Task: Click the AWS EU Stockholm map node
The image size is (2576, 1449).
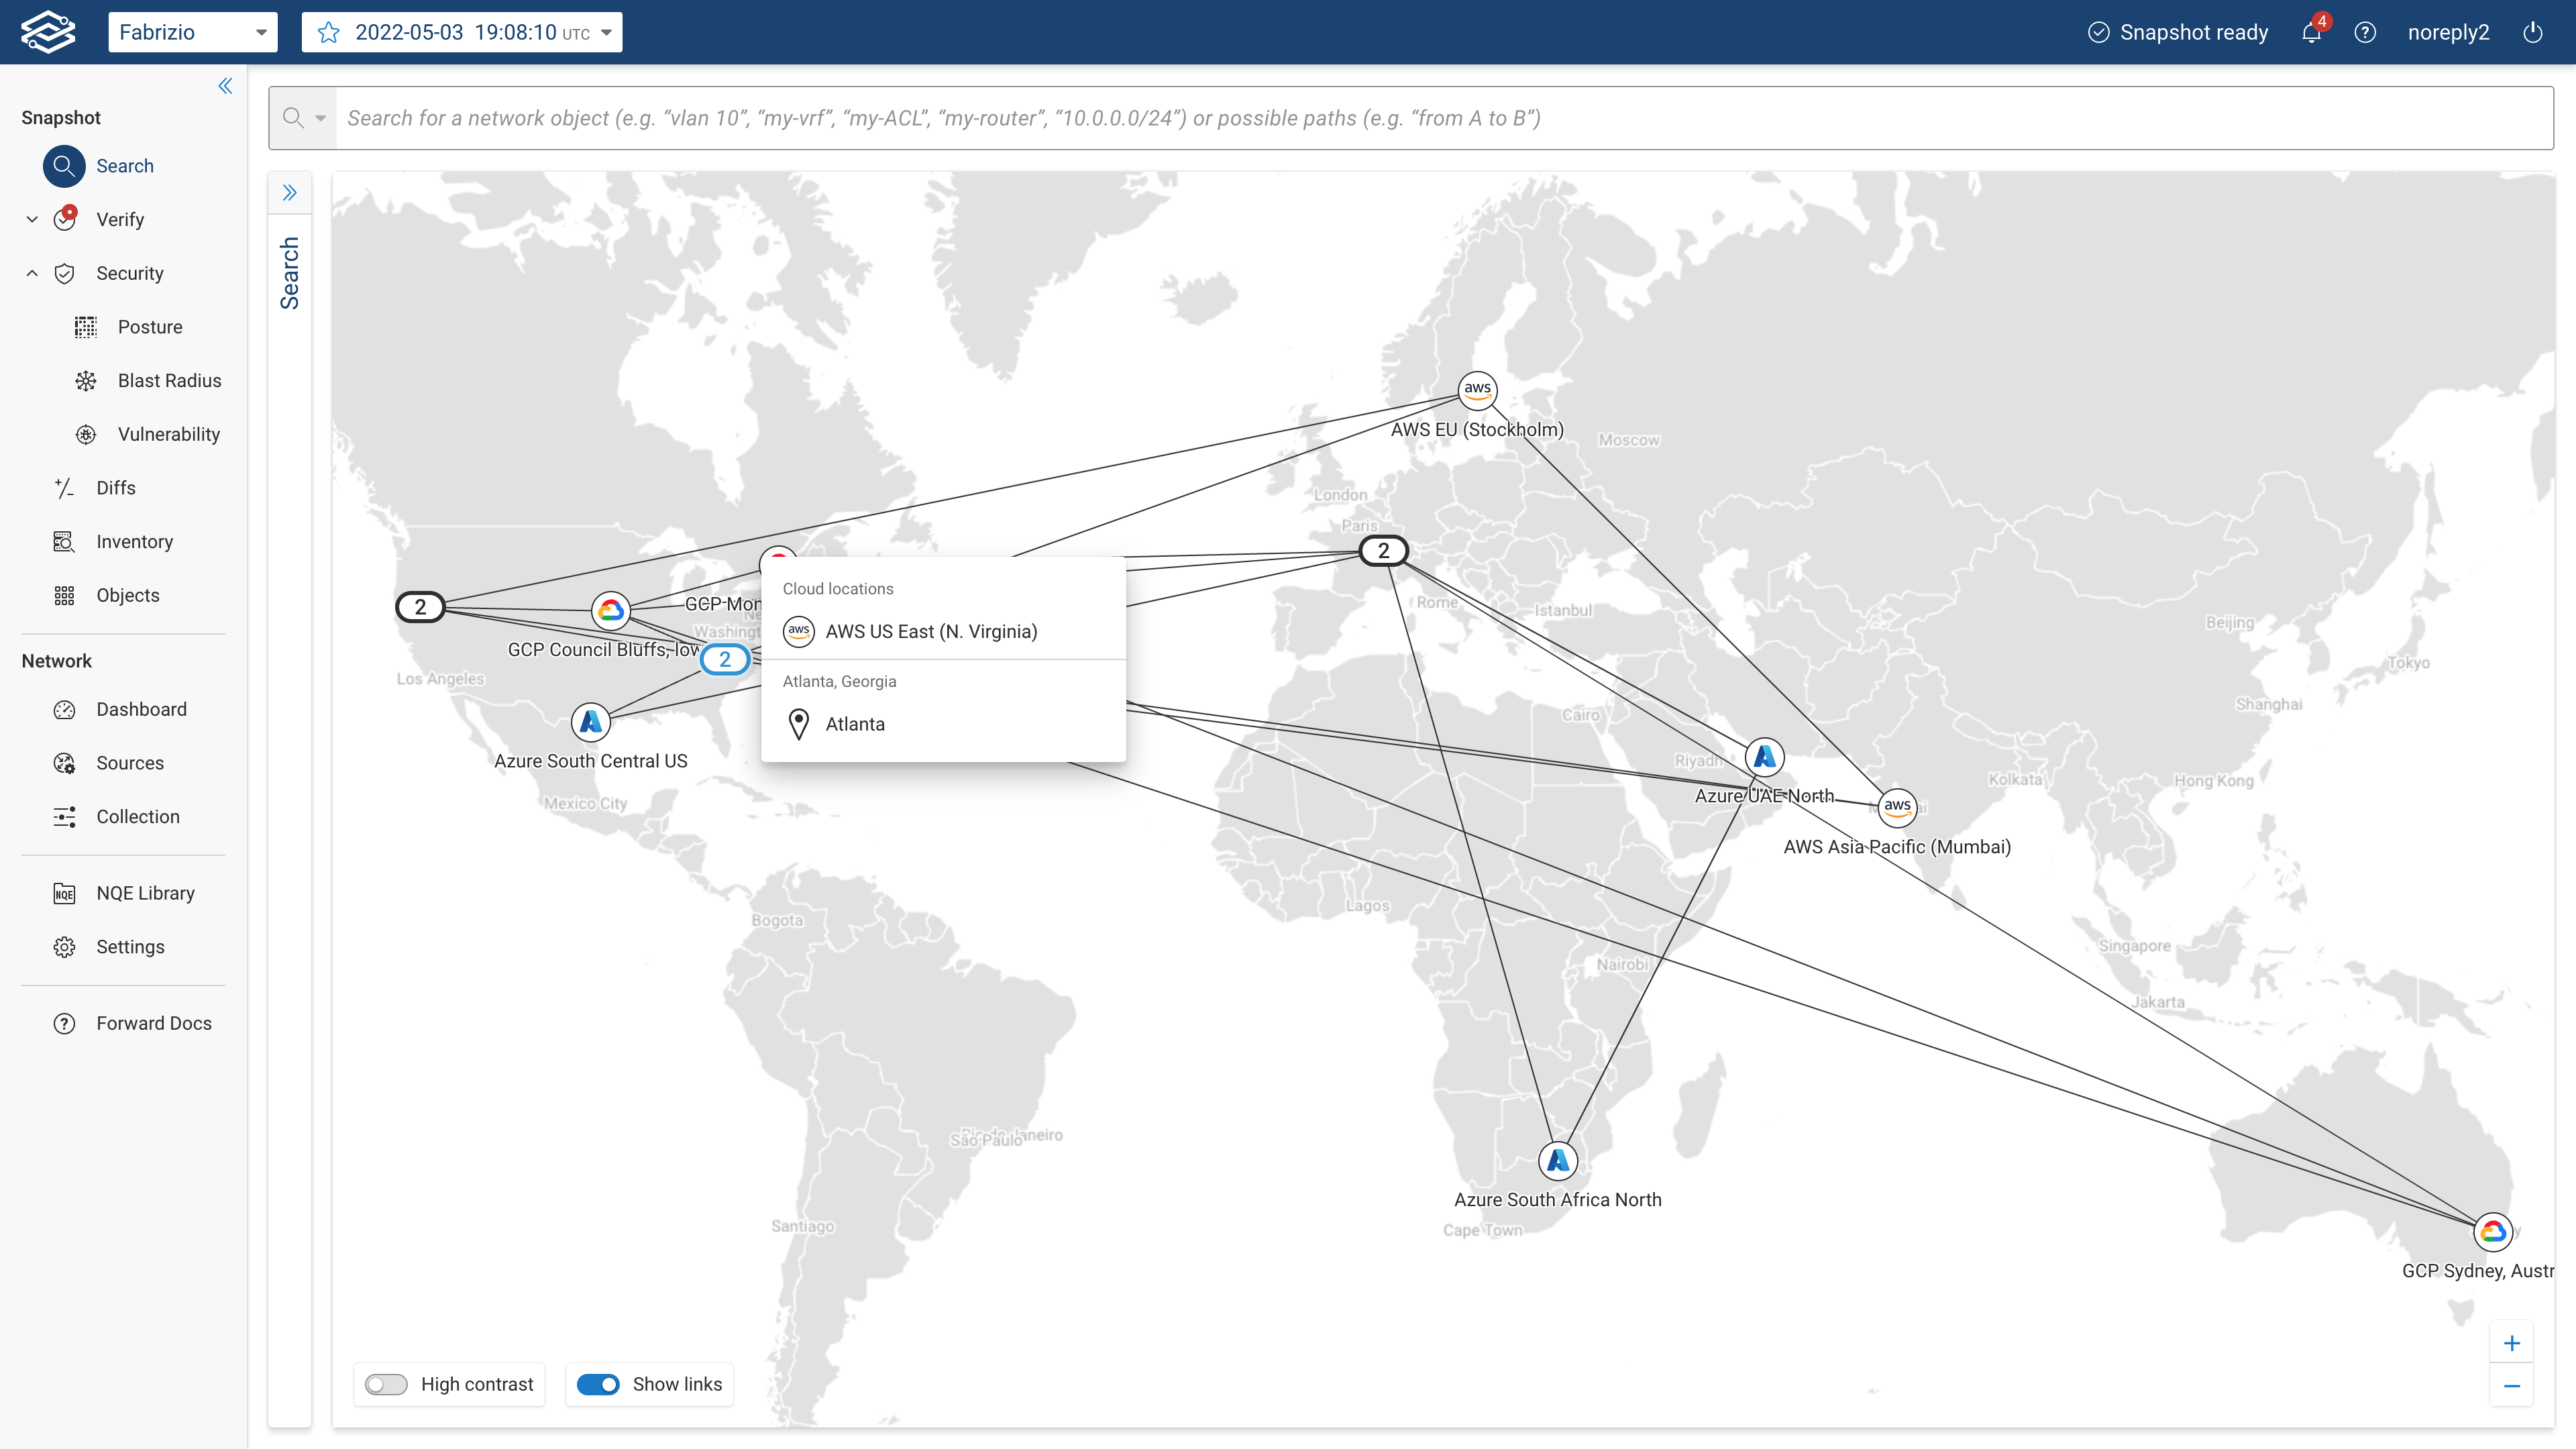Action: pos(1477,390)
